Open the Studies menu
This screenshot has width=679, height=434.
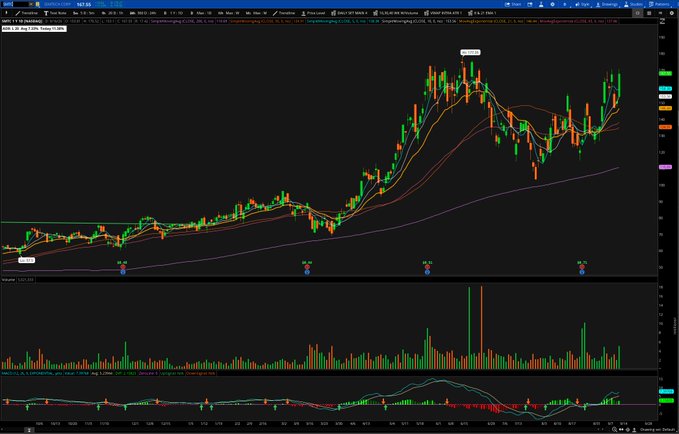[x=633, y=4]
